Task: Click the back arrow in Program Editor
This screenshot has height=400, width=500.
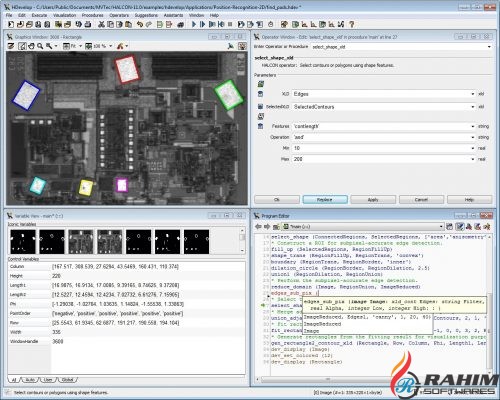Action: point(258,227)
